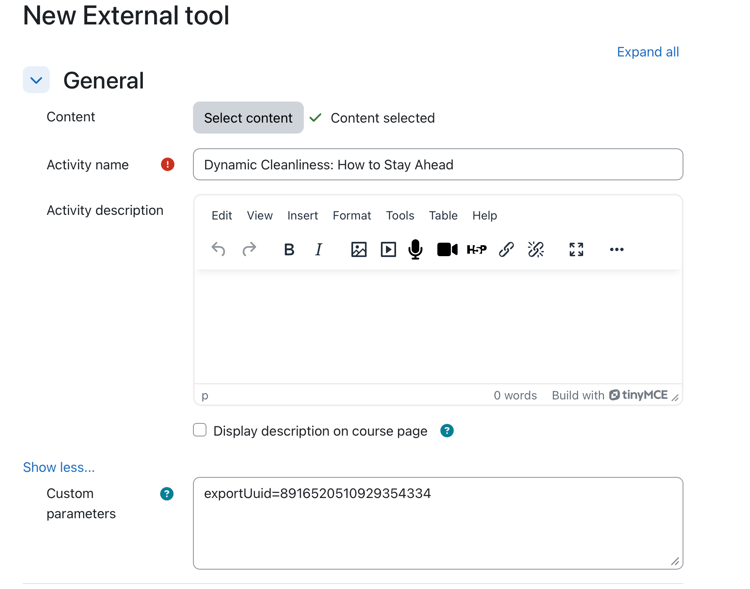
Task: Open the Tools menu
Action: [x=400, y=215]
